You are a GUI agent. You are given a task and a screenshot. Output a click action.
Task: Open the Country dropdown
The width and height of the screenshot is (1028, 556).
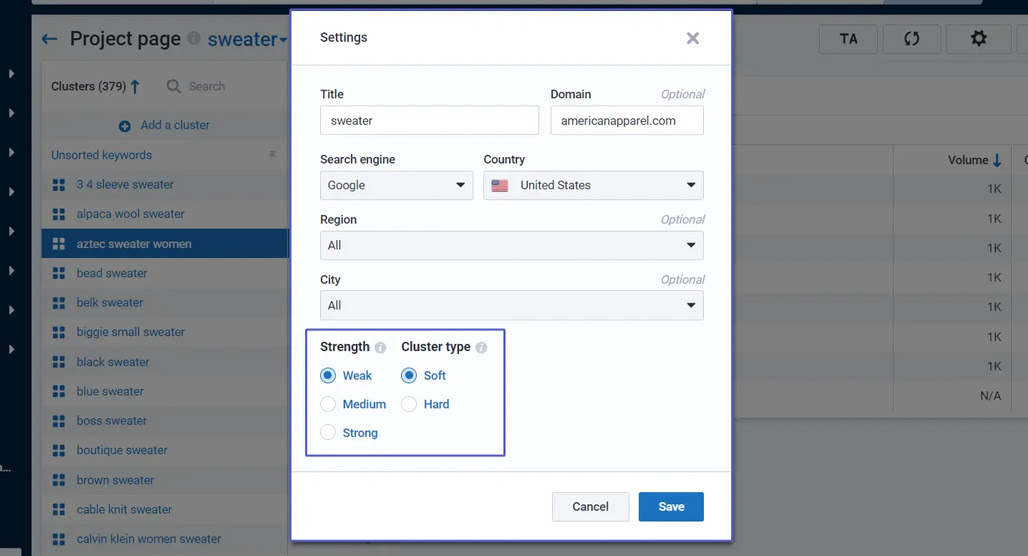coord(593,186)
